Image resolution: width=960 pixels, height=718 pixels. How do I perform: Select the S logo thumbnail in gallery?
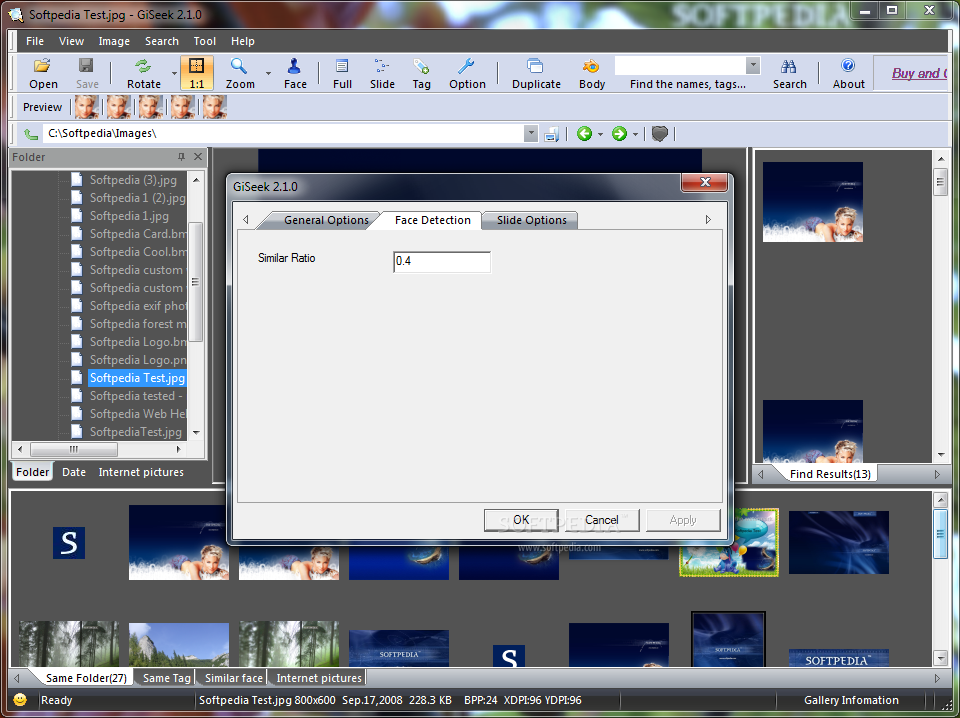(x=69, y=543)
